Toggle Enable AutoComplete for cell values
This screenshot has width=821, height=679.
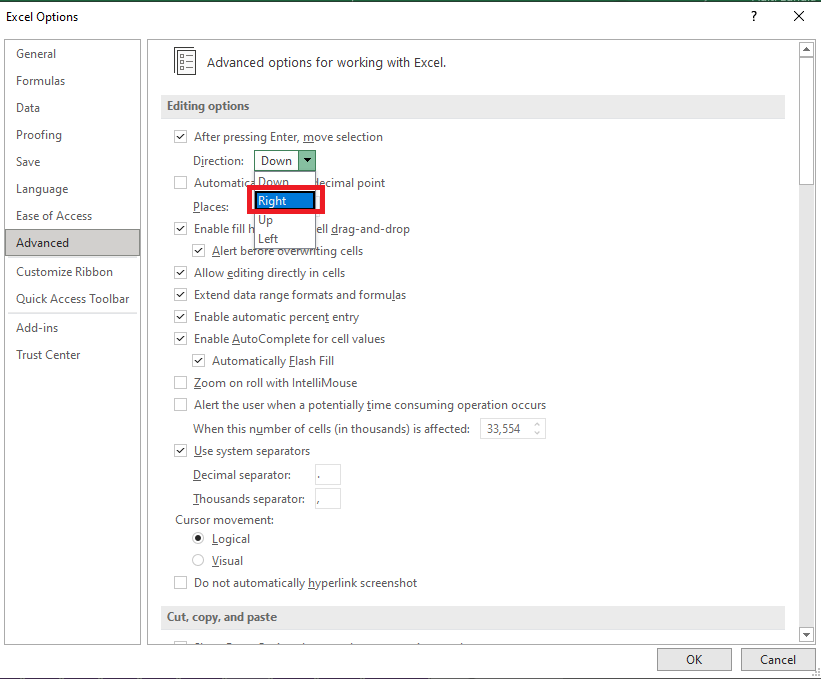pyautogui.click(x=181, y=339)
